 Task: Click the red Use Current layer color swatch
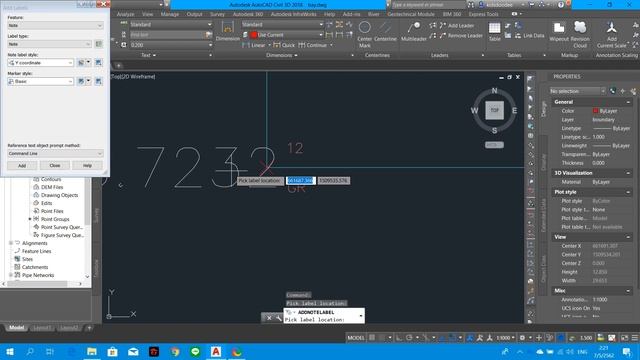254,35
